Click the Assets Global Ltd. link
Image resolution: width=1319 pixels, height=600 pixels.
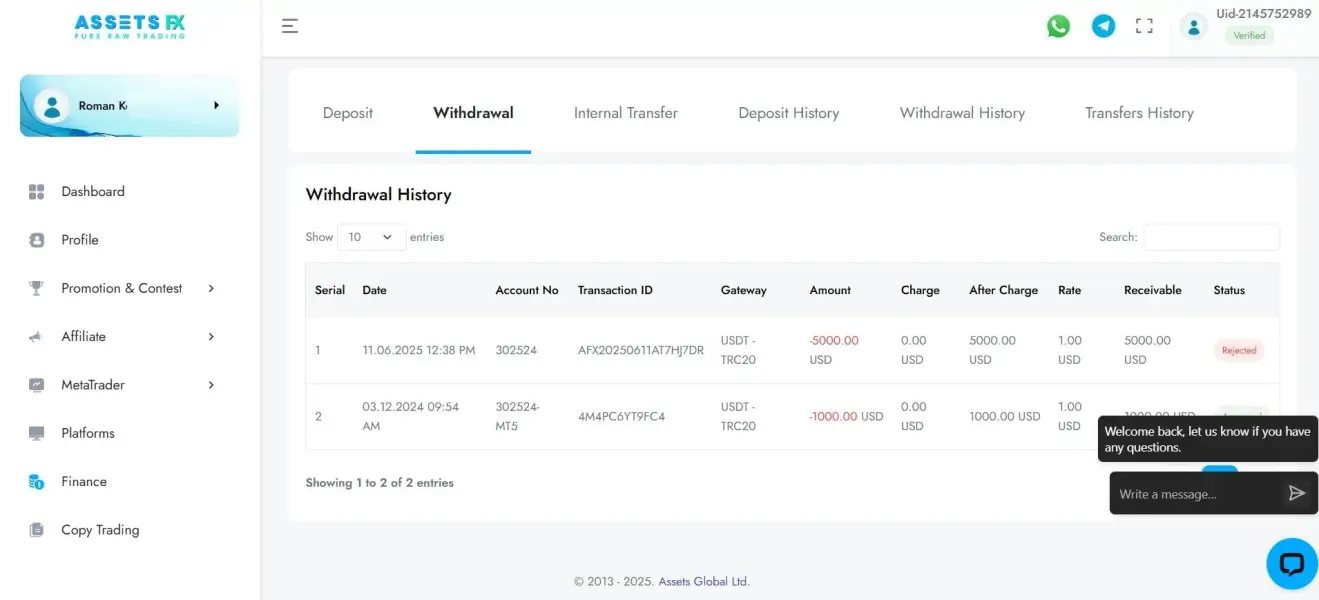click(703, 581)
